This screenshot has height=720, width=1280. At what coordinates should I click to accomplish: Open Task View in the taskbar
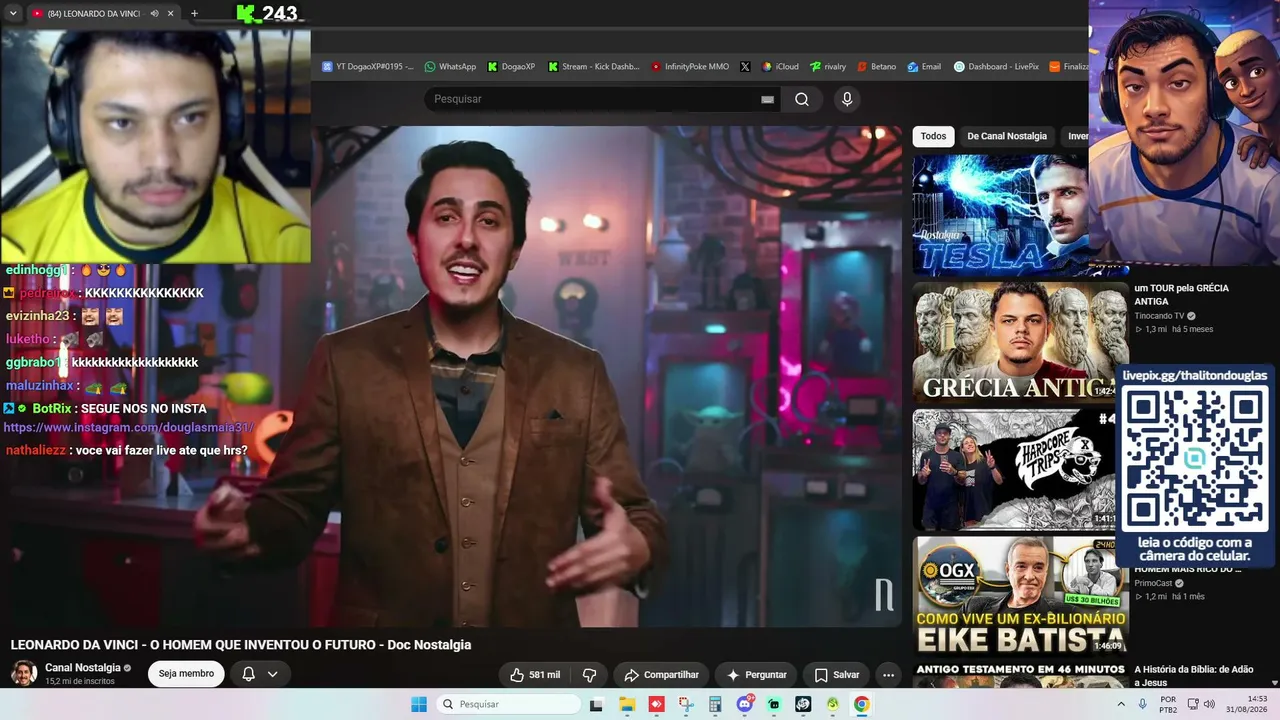tap(596, 704)
